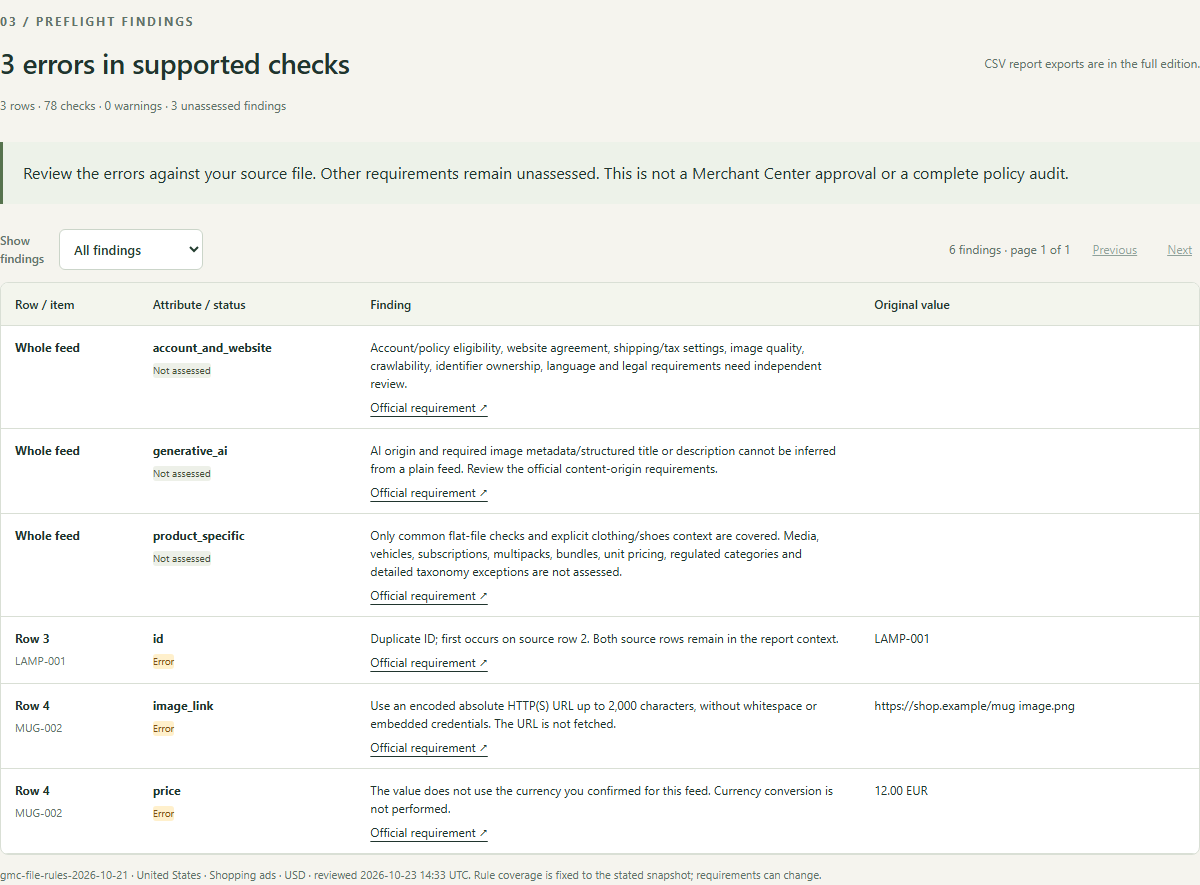Go to Next findings page
The height and width of the screenshot is (885, 1200).
coord(1179,250)
